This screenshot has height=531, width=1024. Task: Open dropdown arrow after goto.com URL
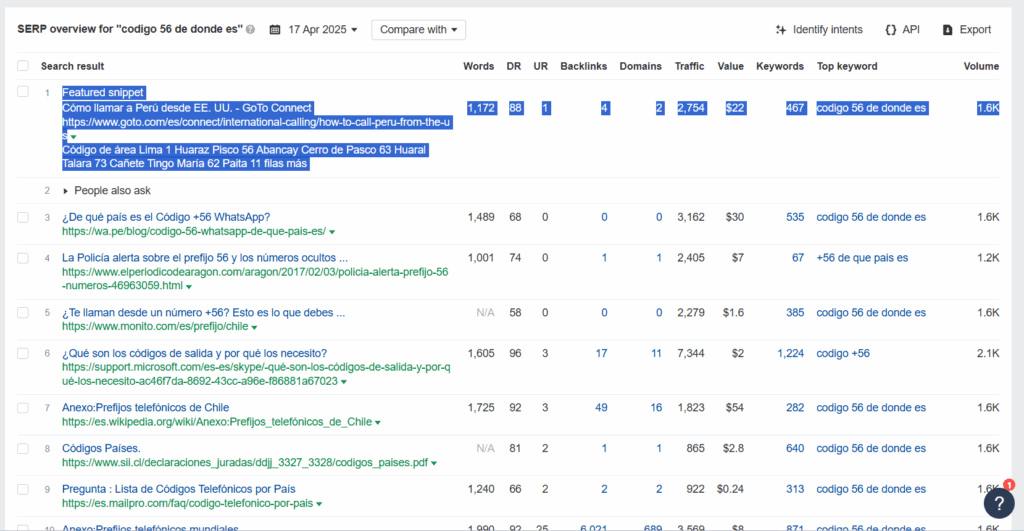pos(73,137)
